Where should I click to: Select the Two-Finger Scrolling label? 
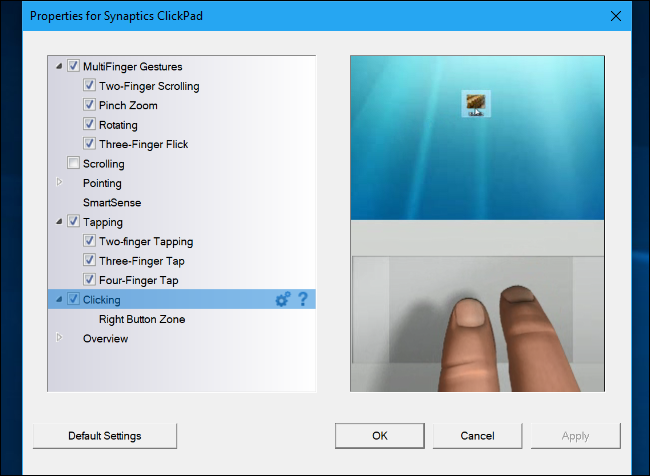click(149, 86)
